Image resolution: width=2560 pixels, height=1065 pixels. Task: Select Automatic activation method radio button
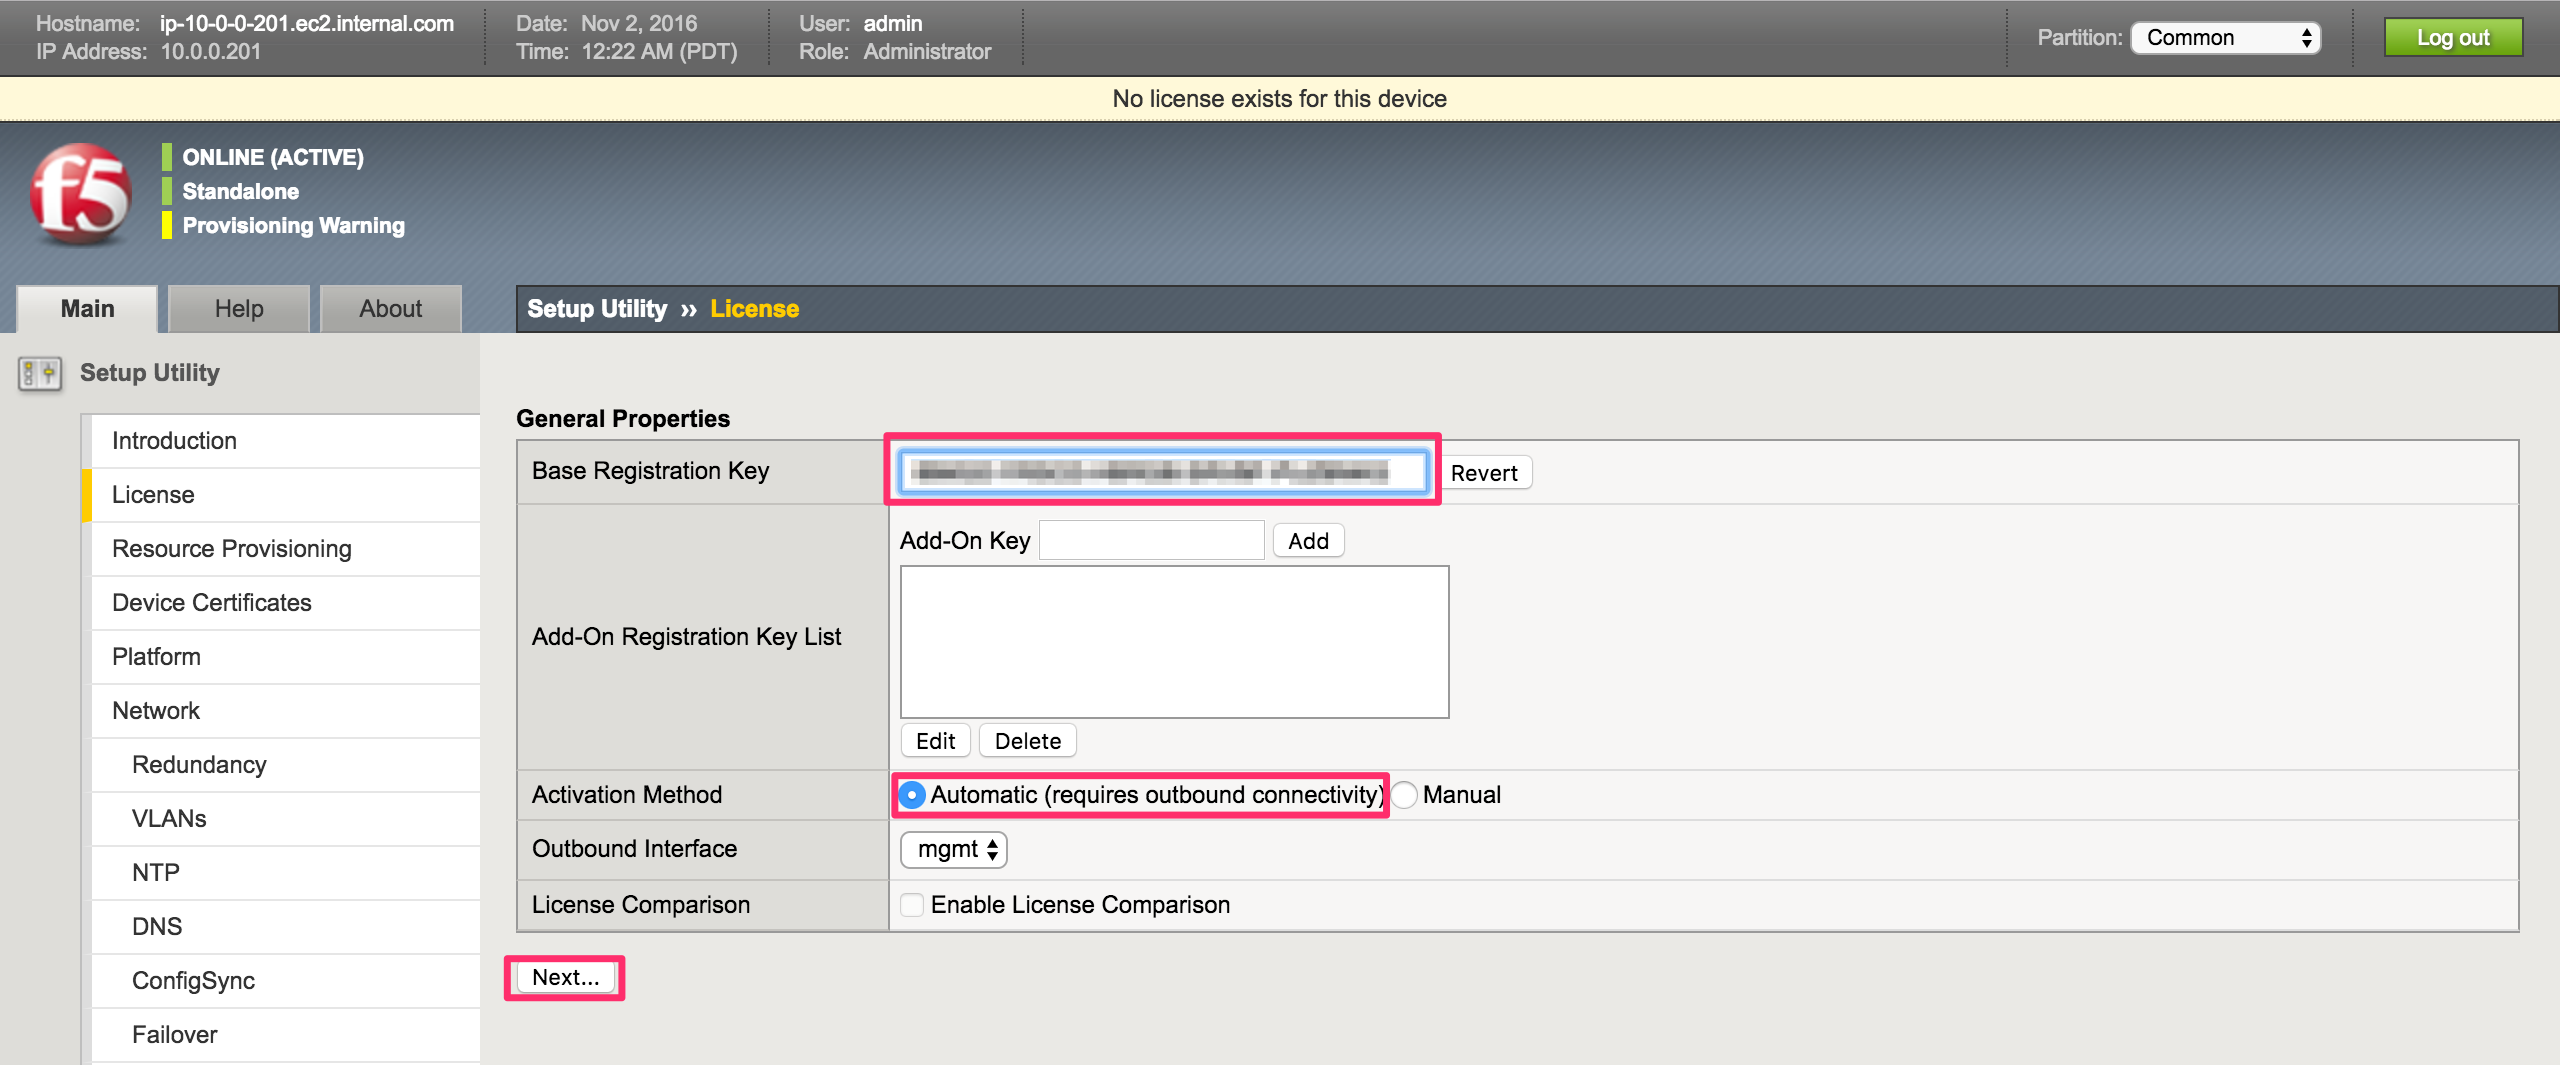(x=912, y=795)
